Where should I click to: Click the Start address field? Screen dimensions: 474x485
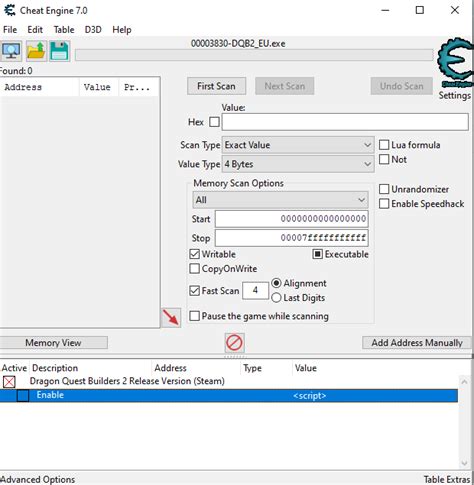pyautogui.click(x=292, y=219)
